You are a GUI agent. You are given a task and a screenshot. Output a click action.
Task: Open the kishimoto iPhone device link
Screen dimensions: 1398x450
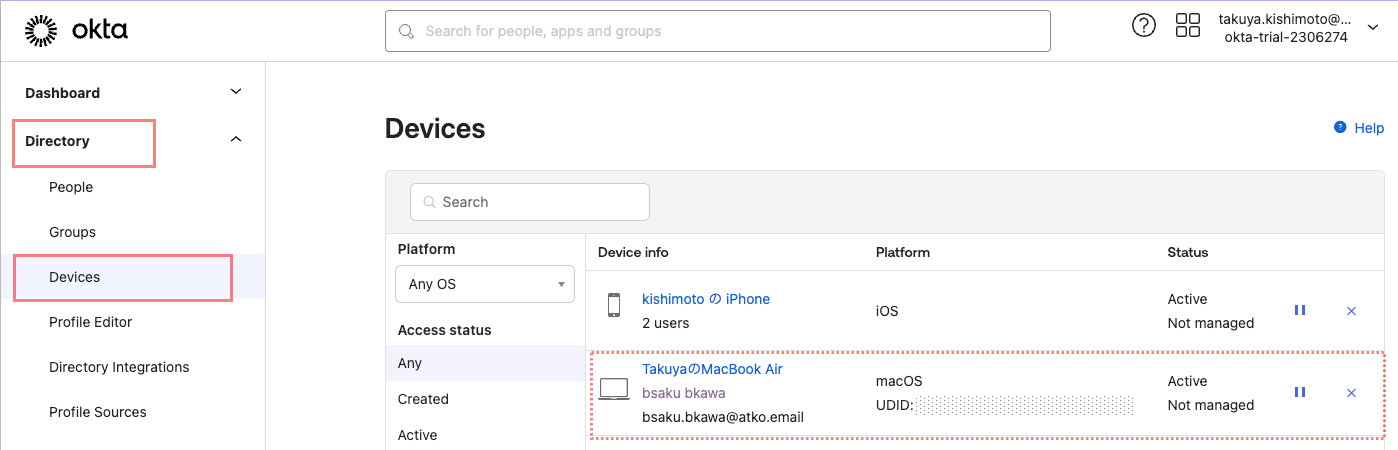coord(705,299)
